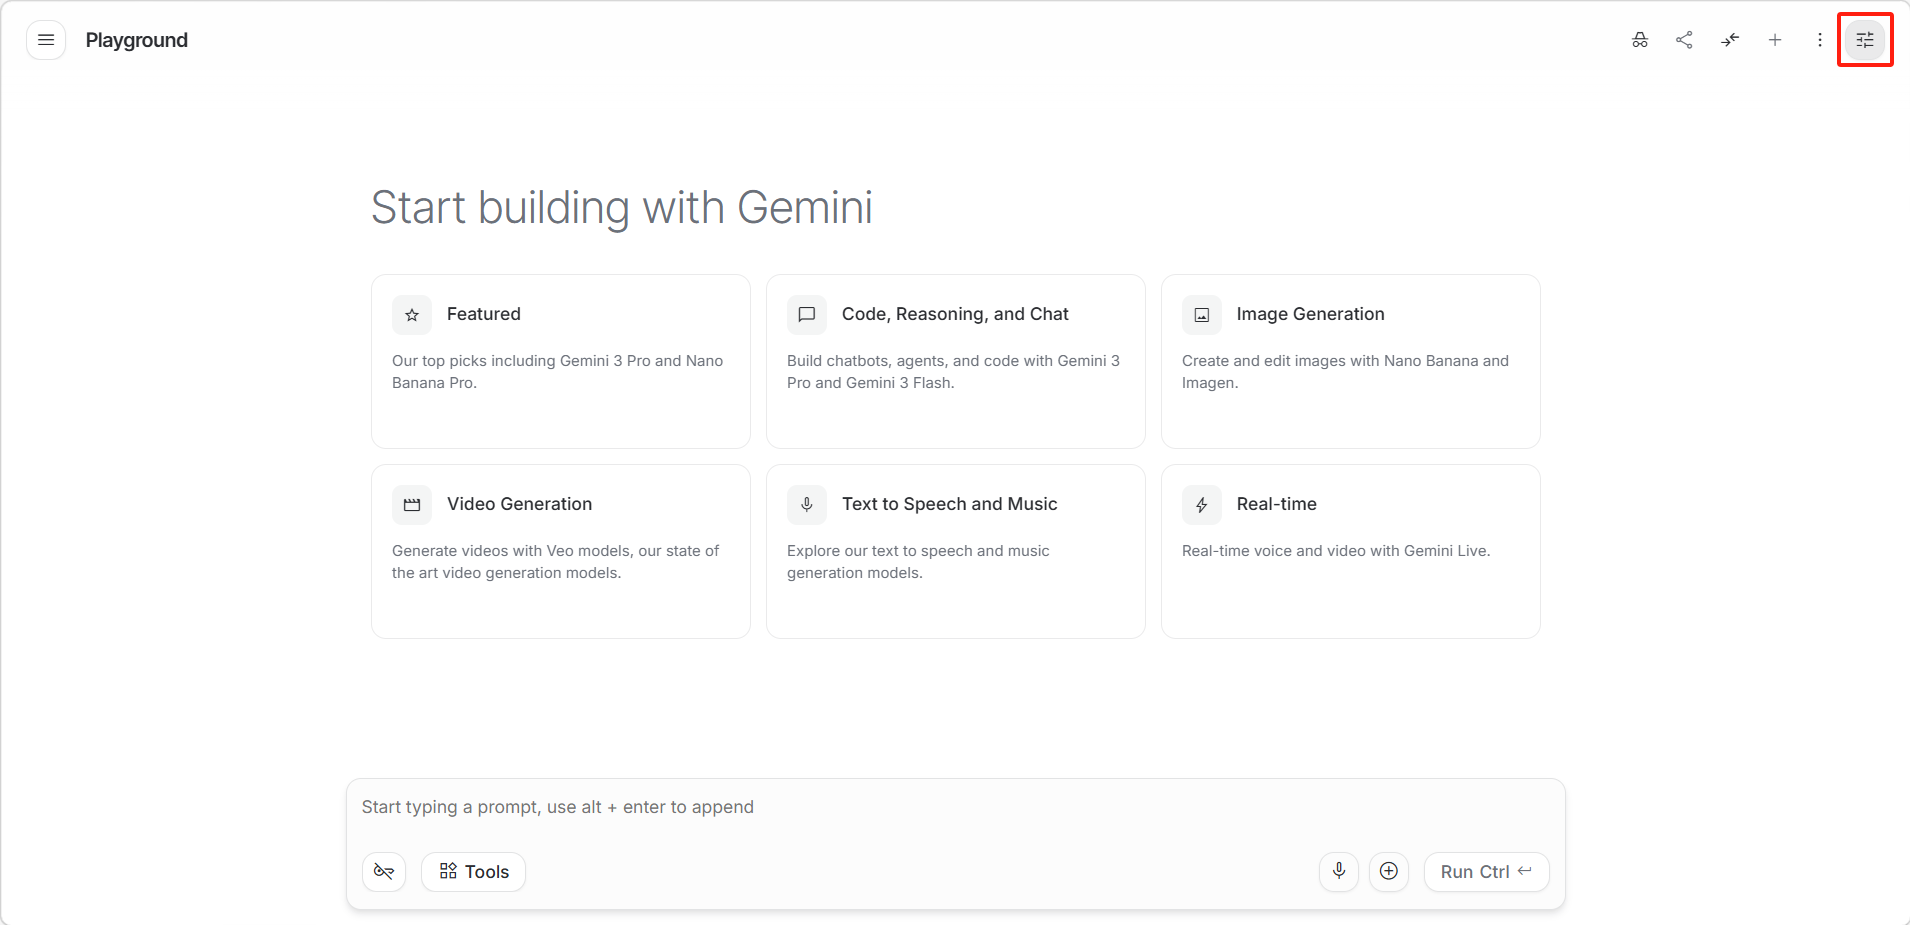Screen dimensions: 1910x925
Task: Click the add media plus circle button
Action: (x=1389, y=872)
